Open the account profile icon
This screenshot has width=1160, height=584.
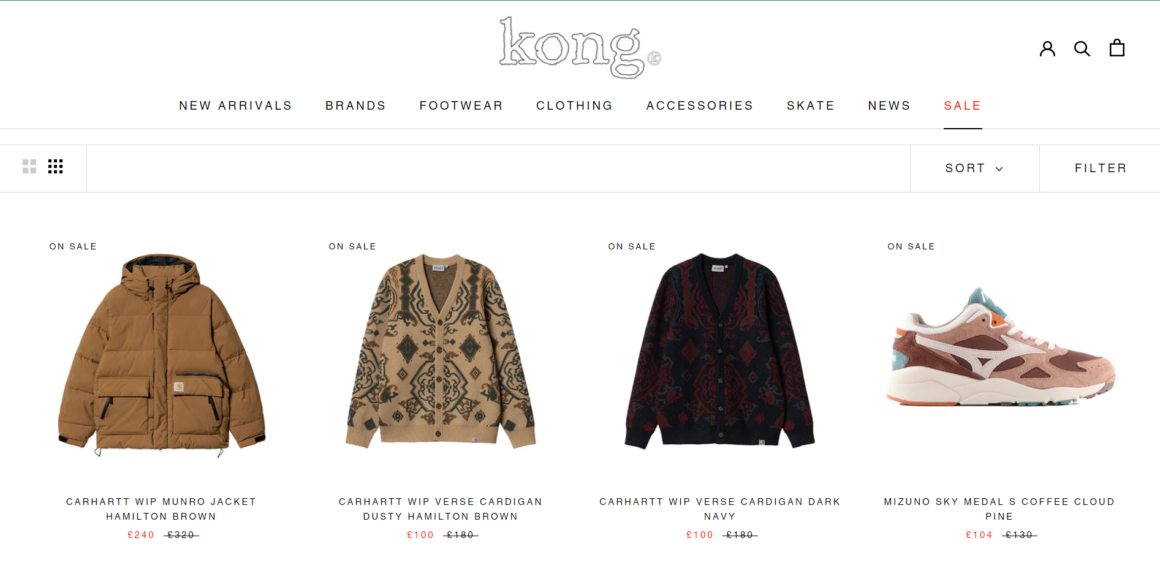click(1047, 49)
